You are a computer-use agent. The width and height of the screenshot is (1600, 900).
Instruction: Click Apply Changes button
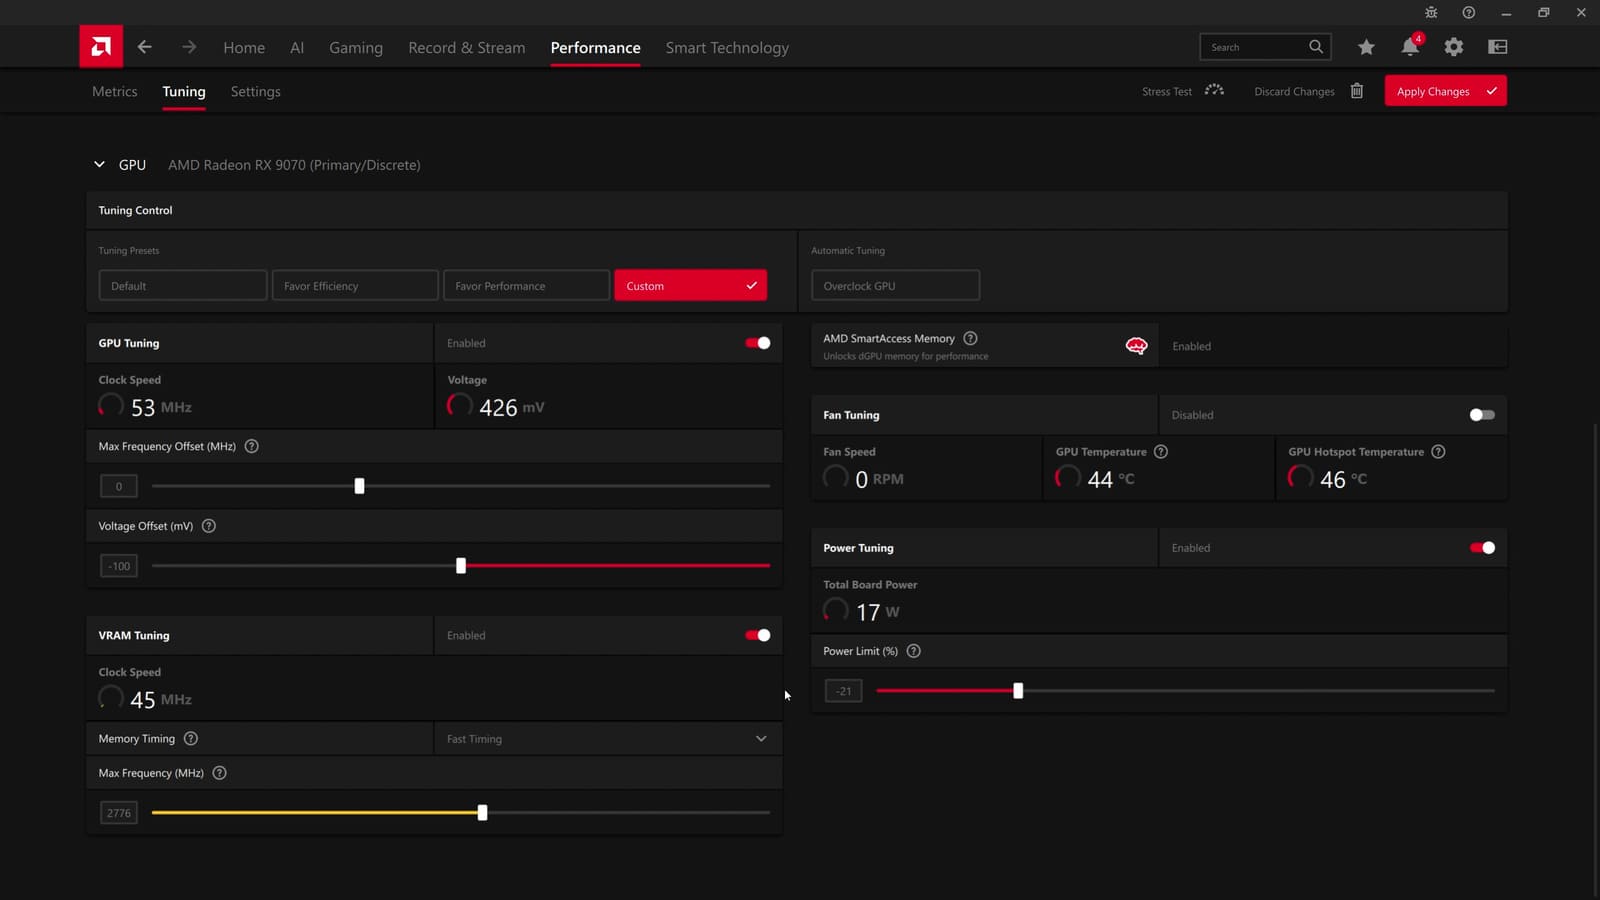(1445, 91)
